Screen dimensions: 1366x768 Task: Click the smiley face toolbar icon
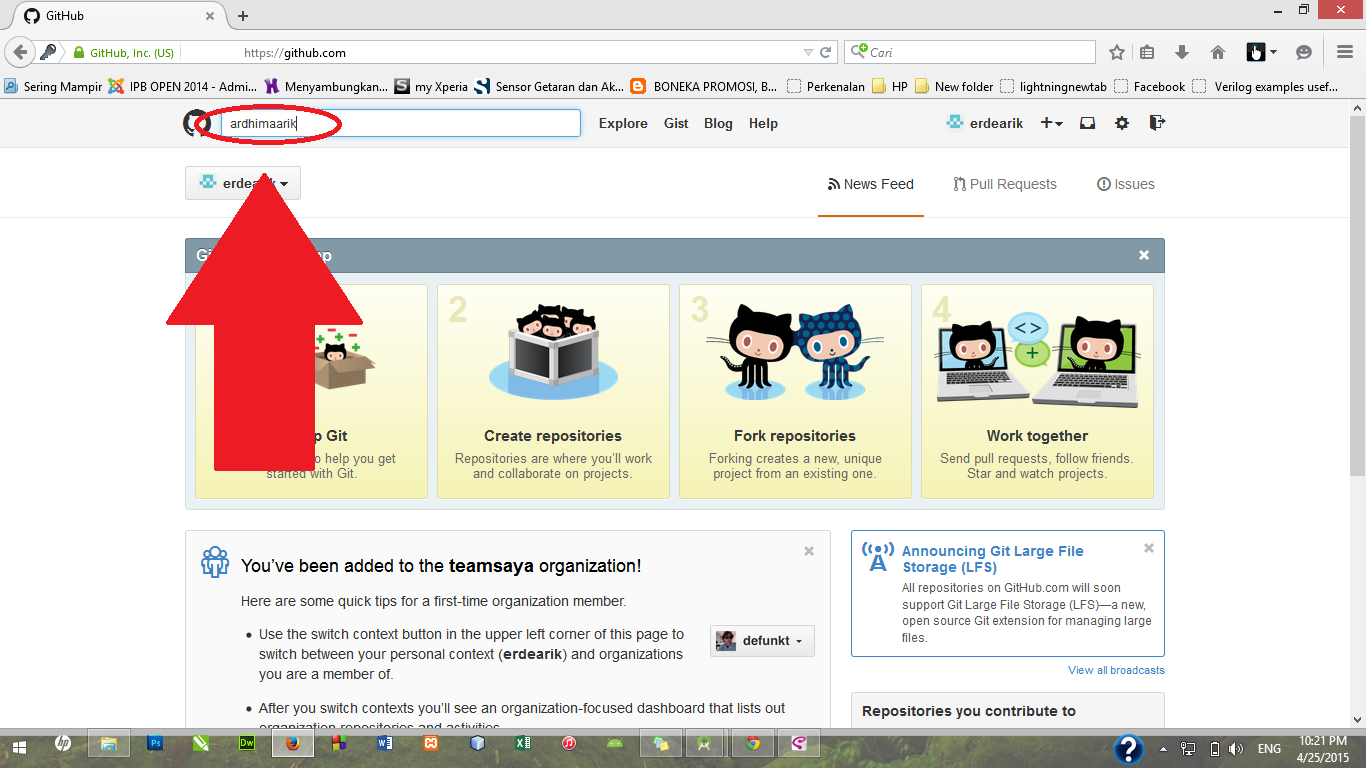(1304, 52)
